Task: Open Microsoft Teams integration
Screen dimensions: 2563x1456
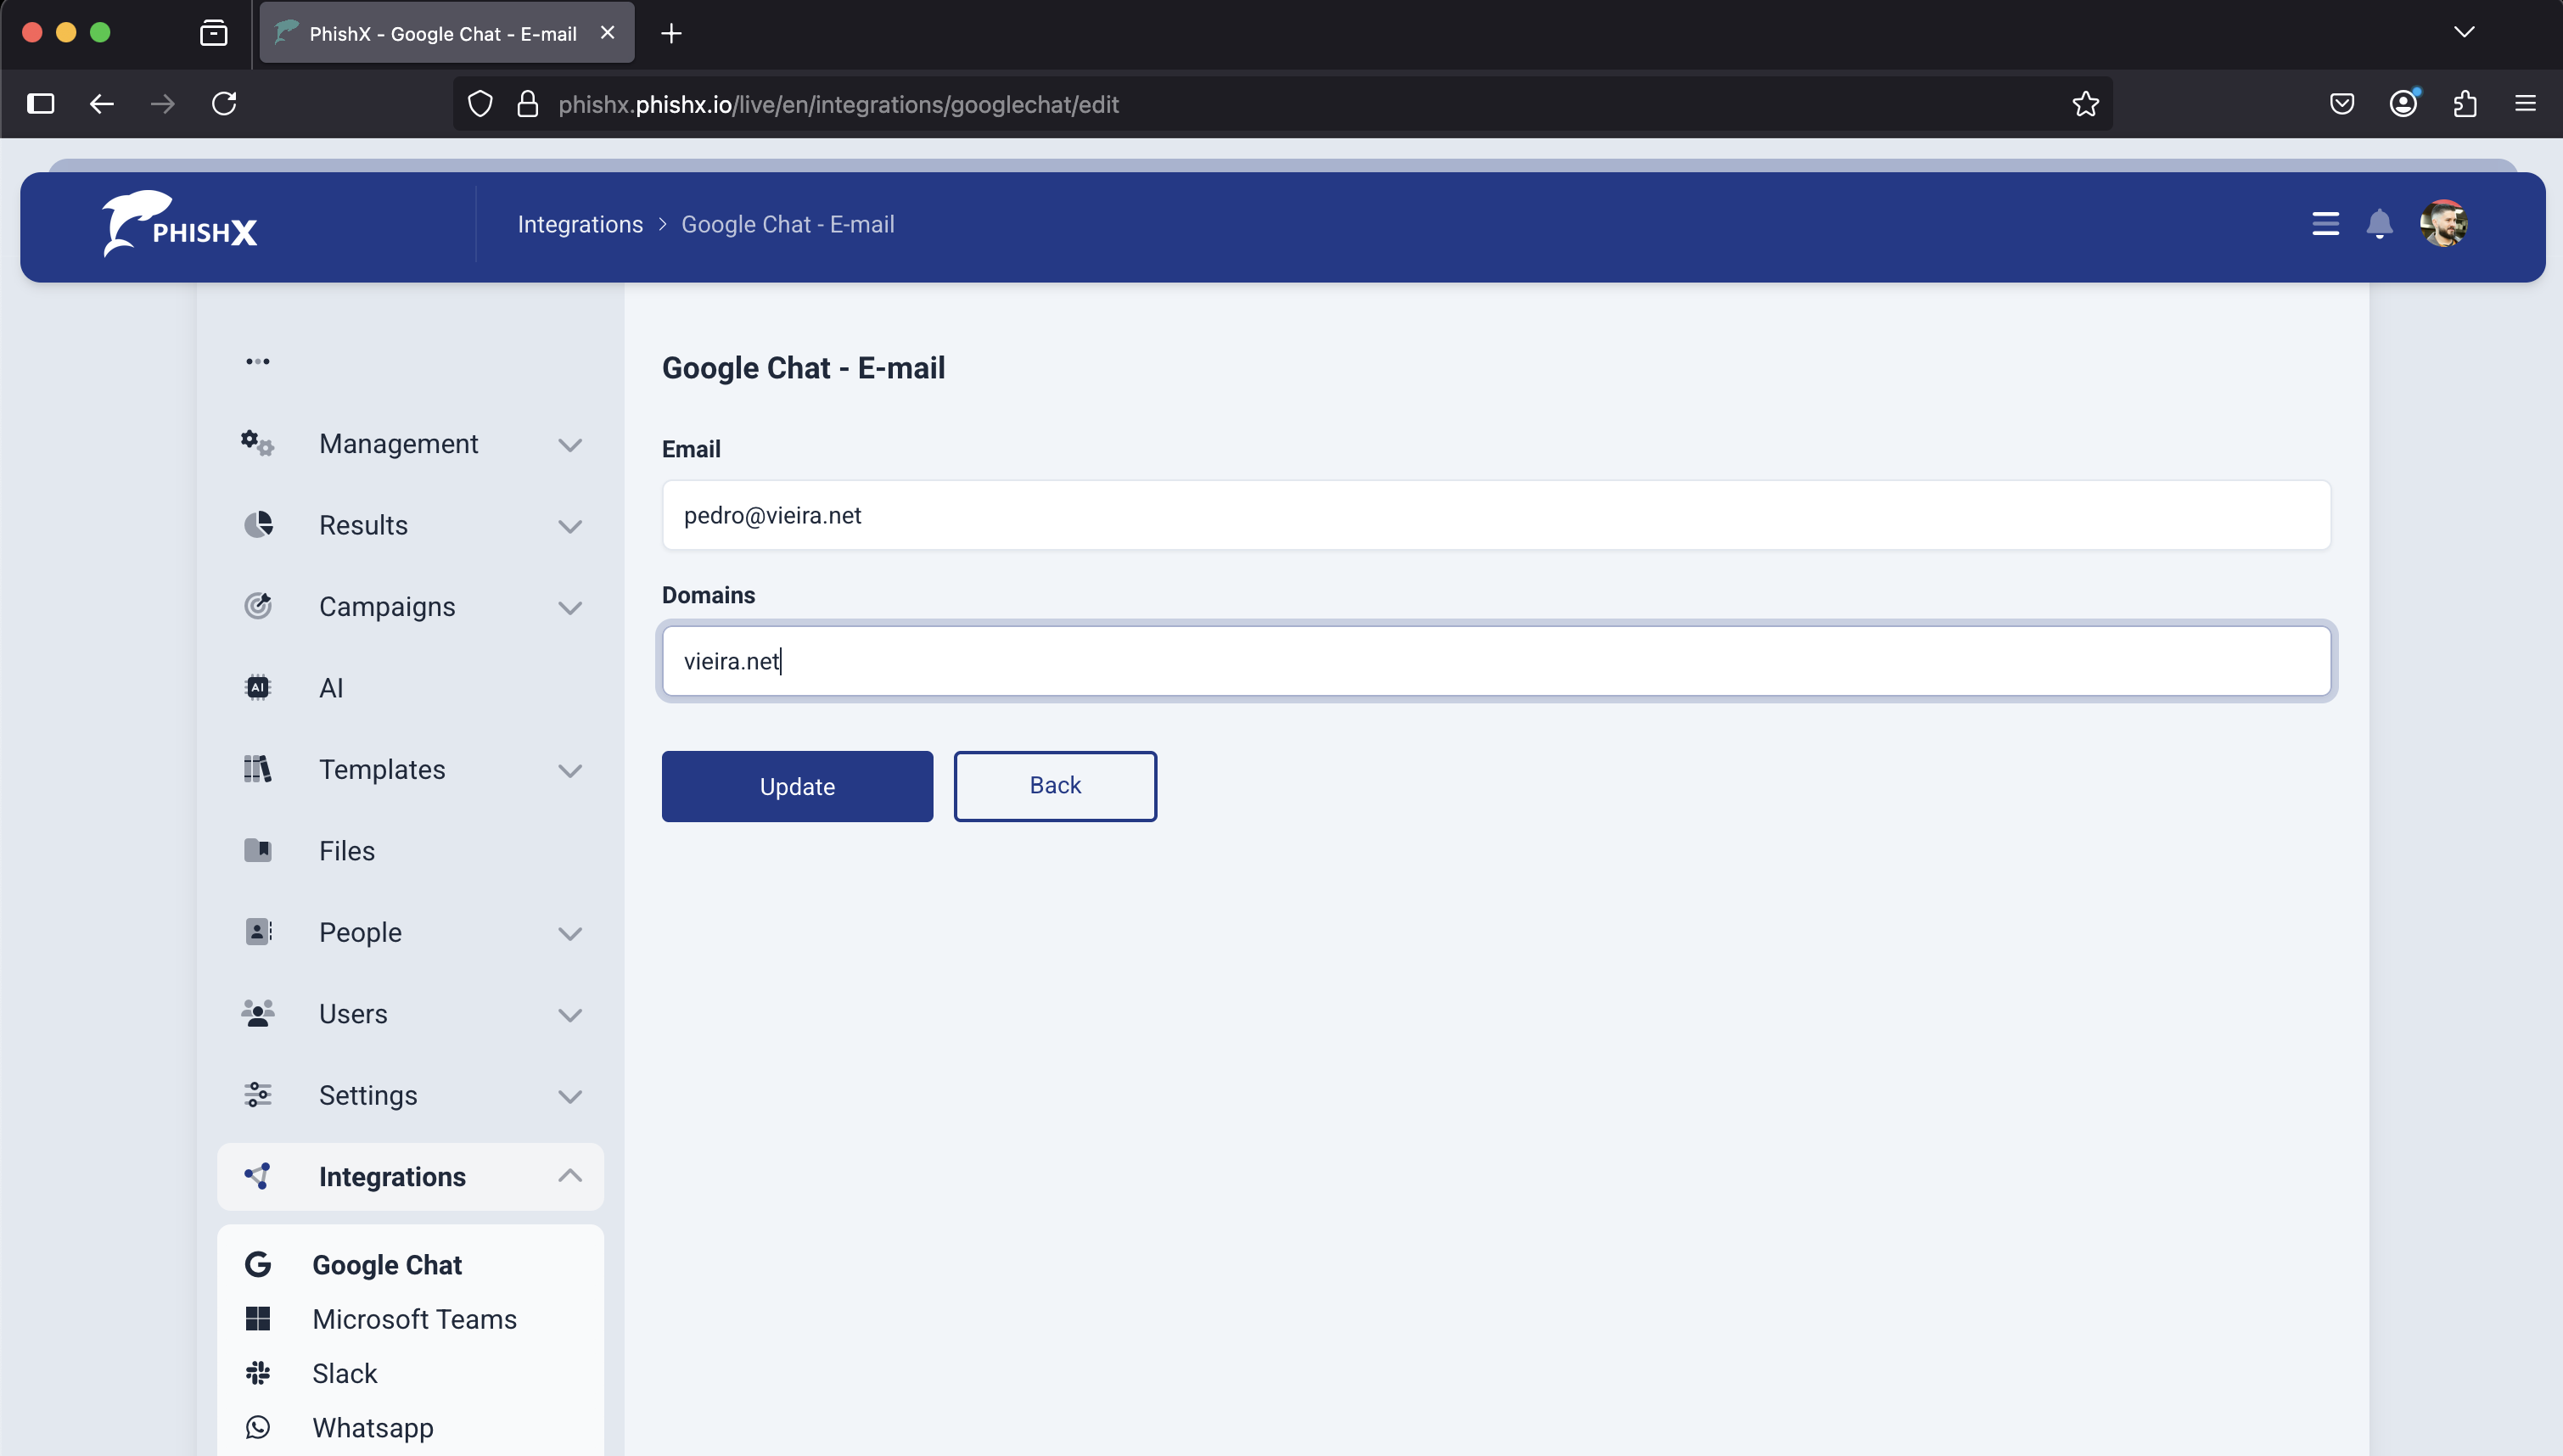Action: 414,1320
